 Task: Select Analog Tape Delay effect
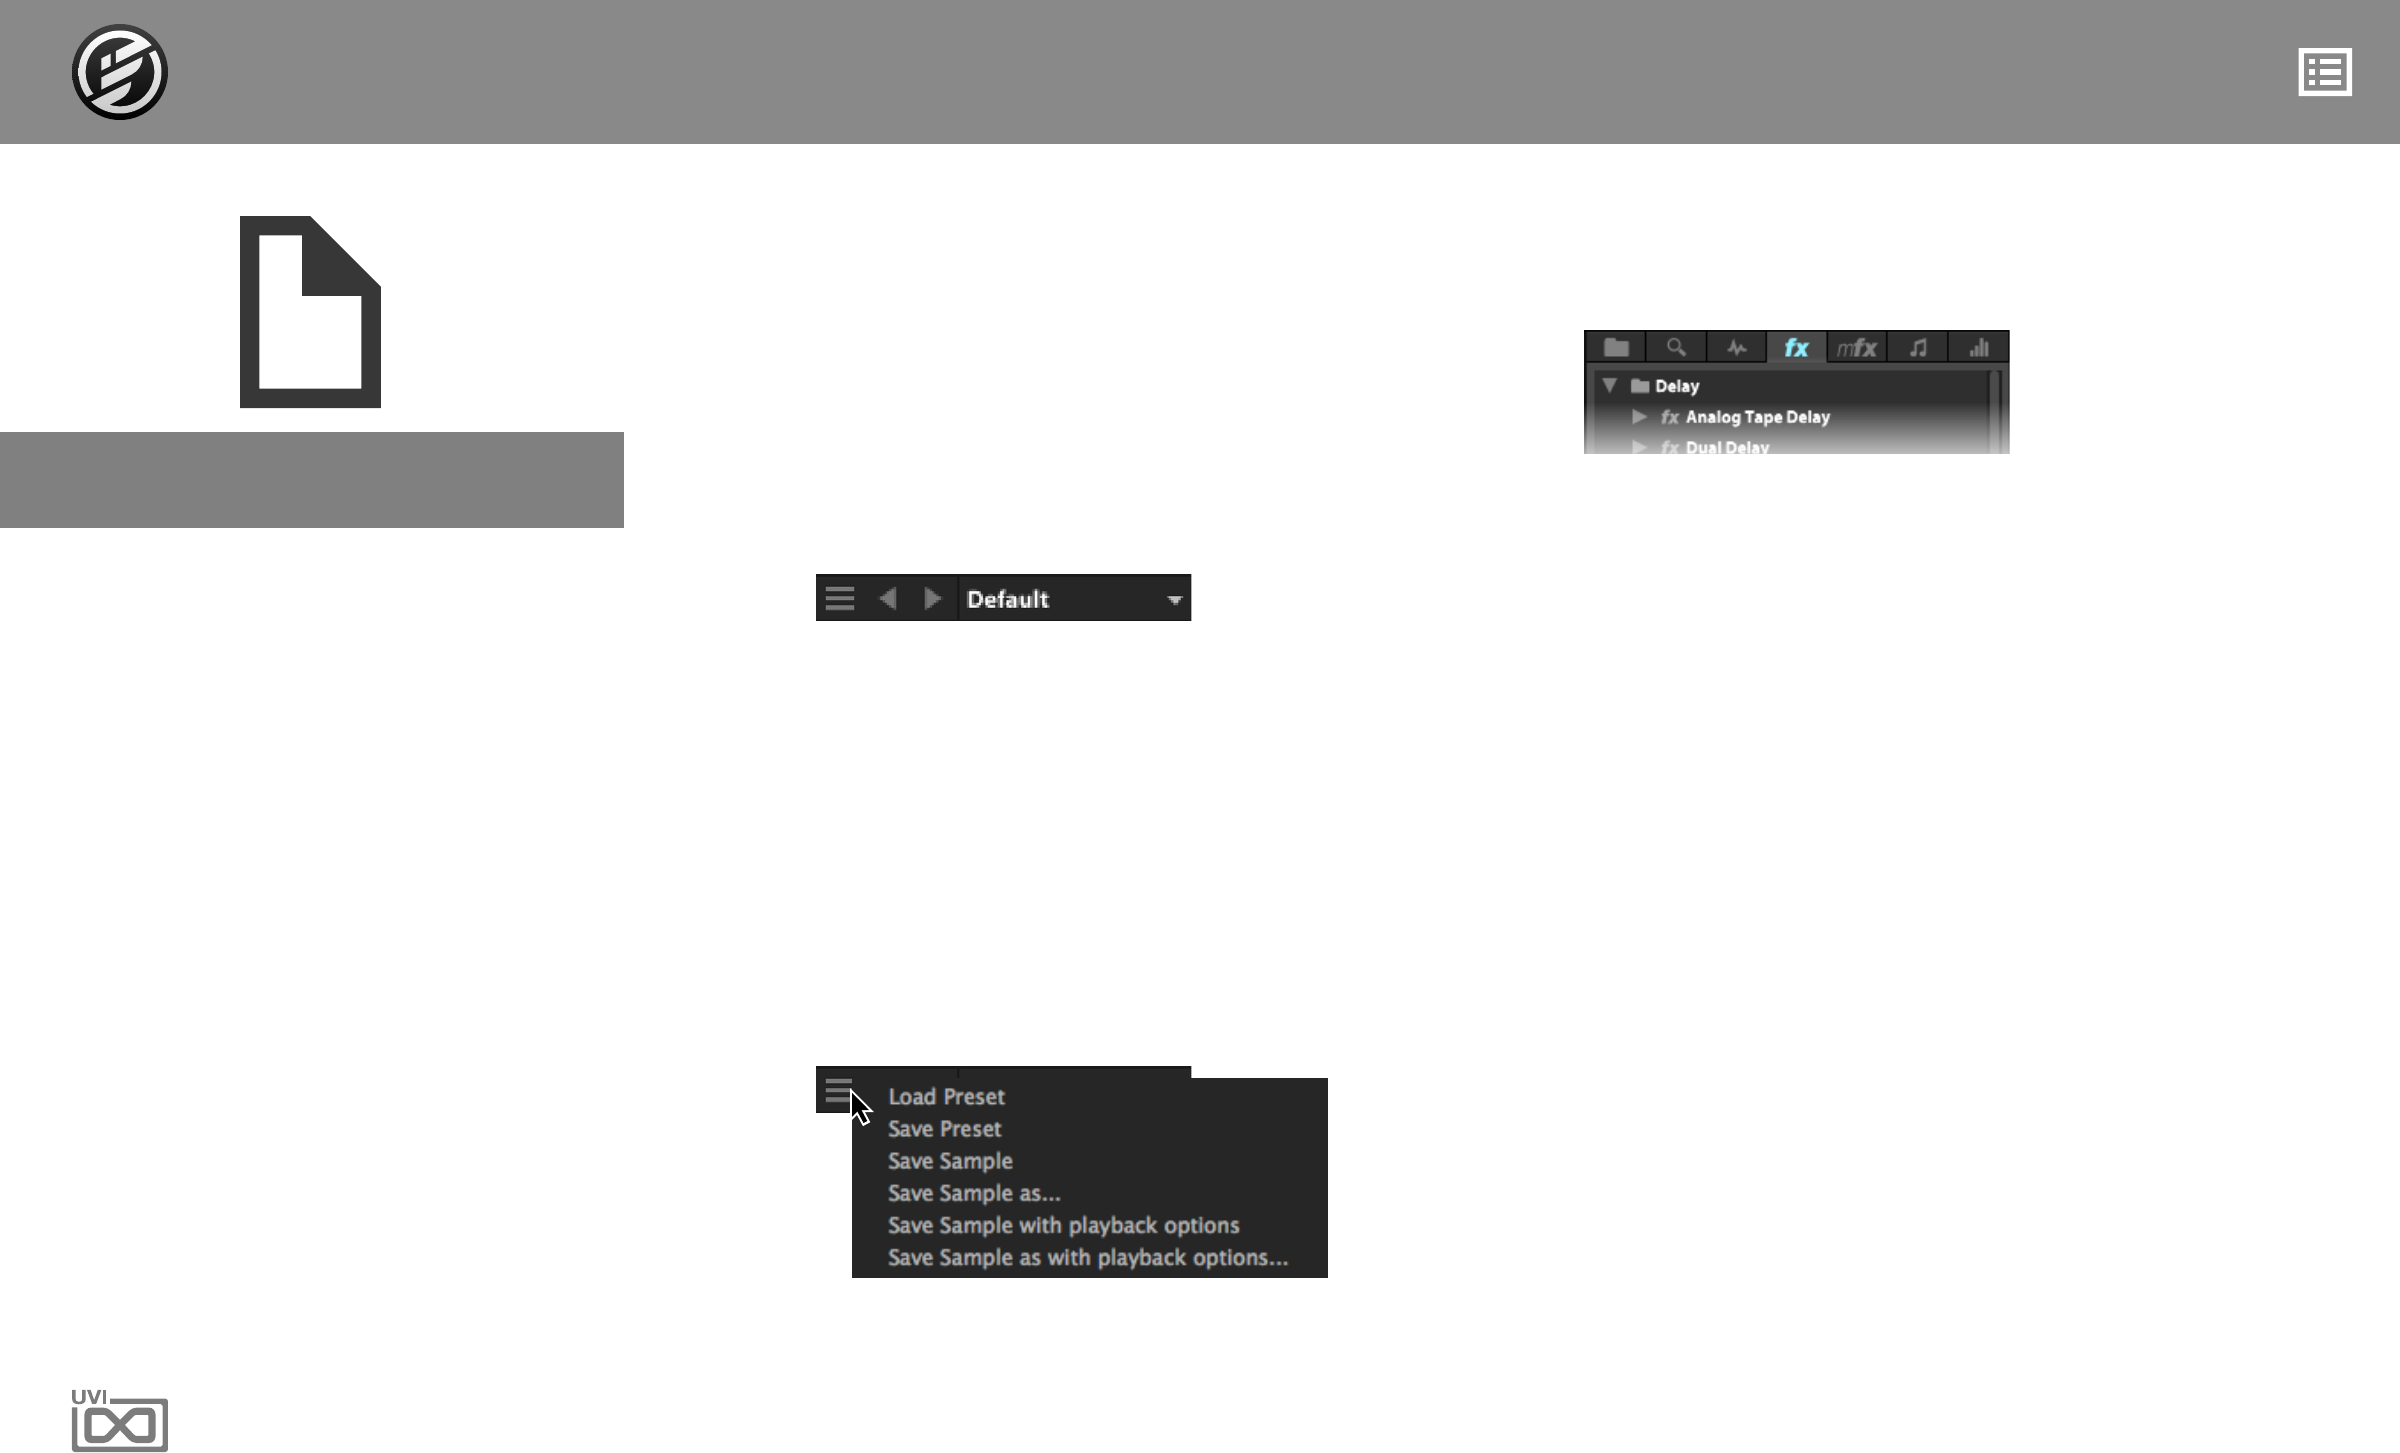[x=1757, y=417]
